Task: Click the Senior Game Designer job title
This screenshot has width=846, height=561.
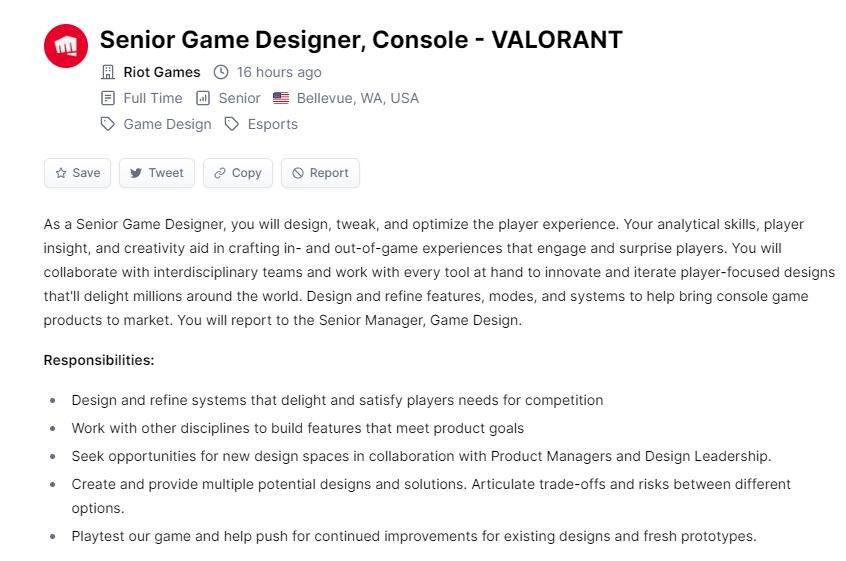Action: pos(361,40)
